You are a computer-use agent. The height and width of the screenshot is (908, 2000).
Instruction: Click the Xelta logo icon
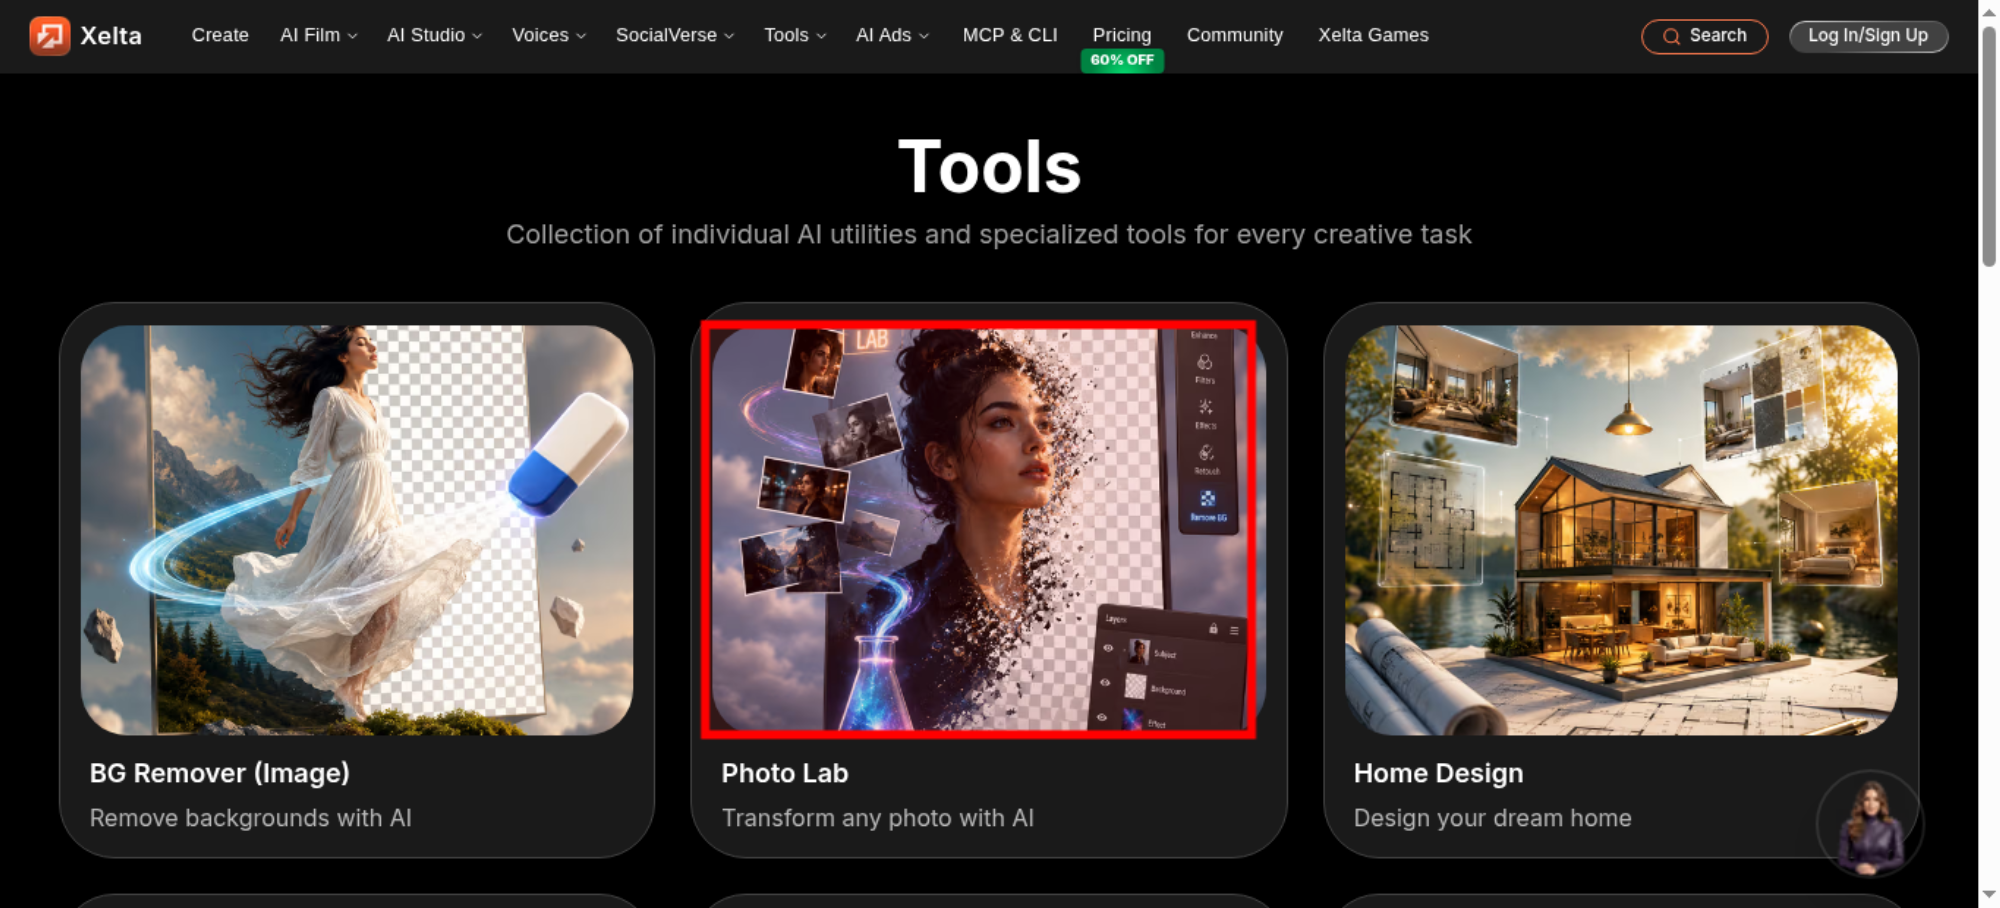click(x=49, y=36)
